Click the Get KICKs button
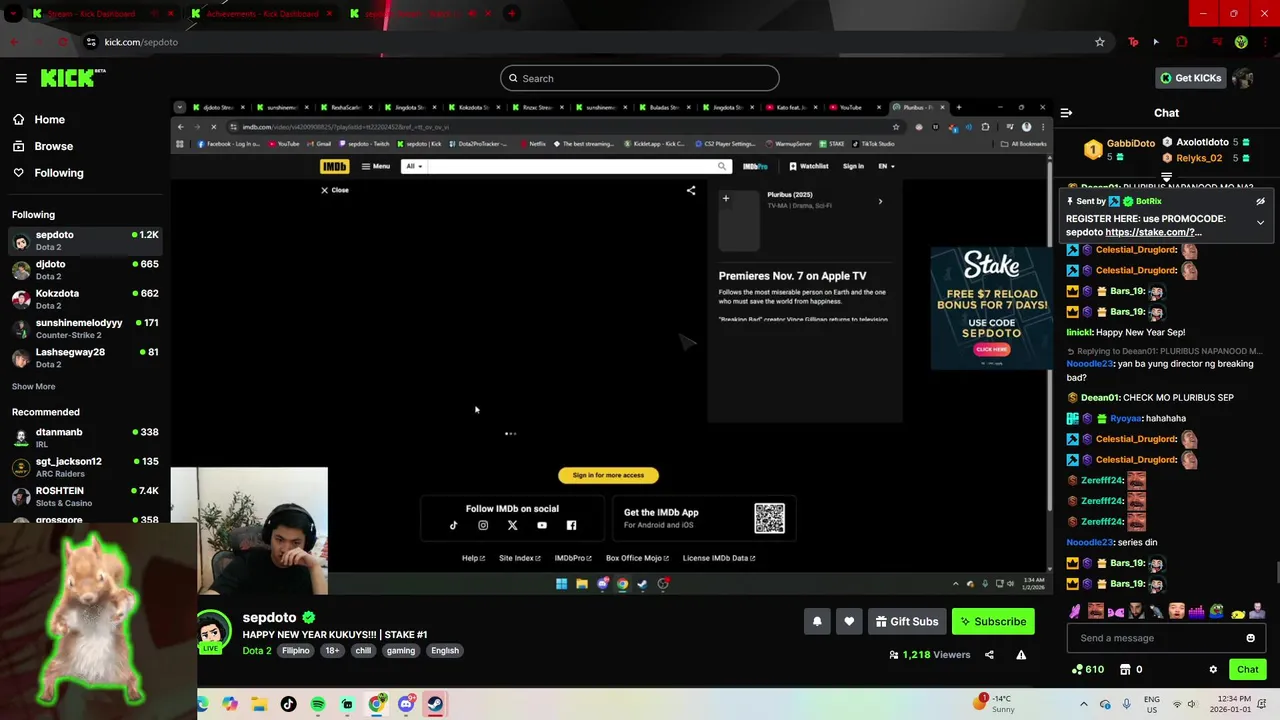Viewport: 1280px width, 720px height. 1190,78
